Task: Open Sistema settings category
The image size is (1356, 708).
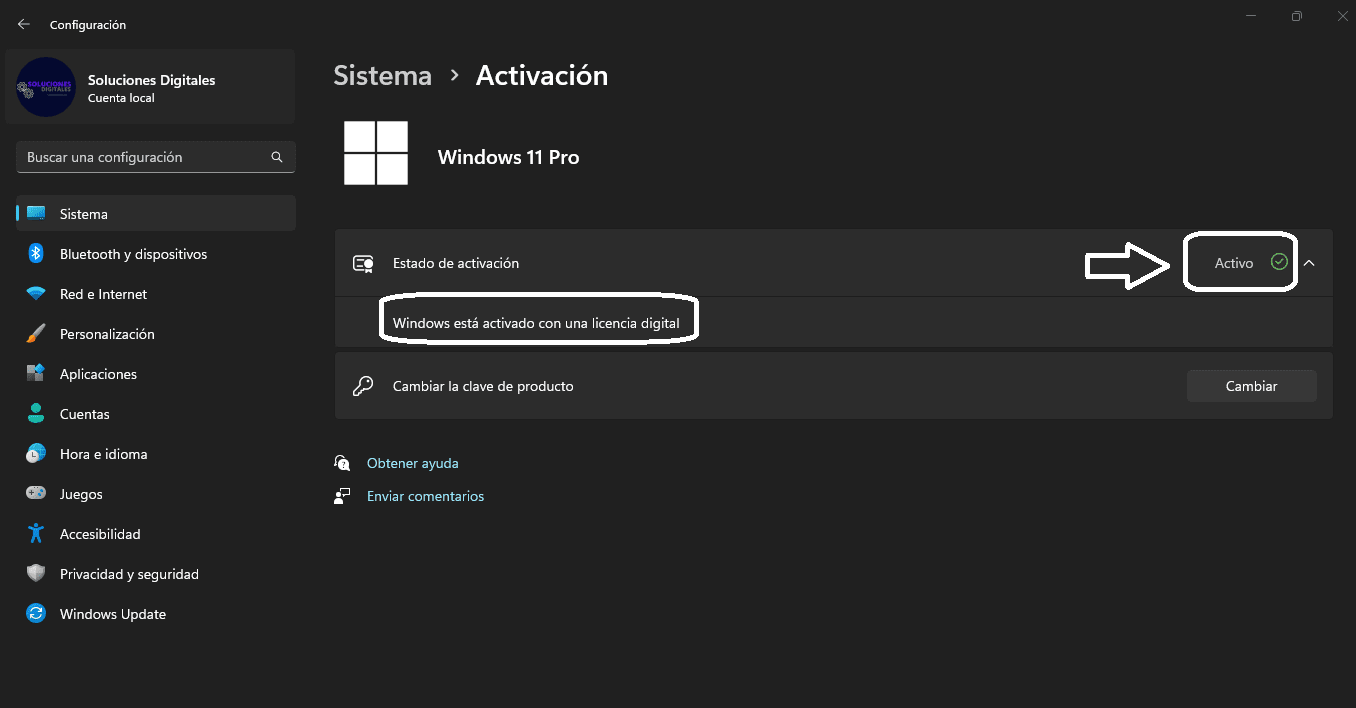Action: 156,214
